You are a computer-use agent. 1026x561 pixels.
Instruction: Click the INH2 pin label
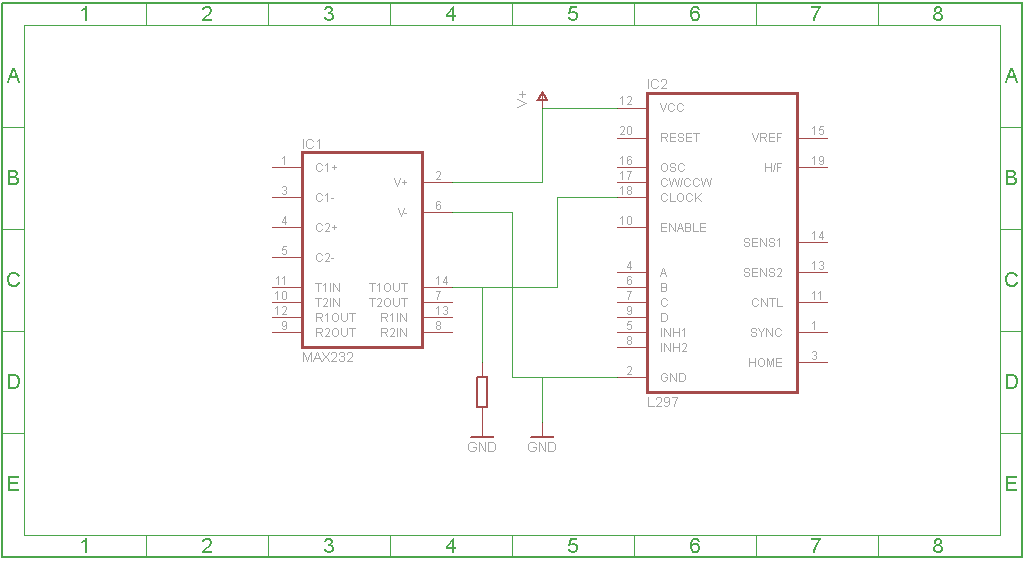673,348
